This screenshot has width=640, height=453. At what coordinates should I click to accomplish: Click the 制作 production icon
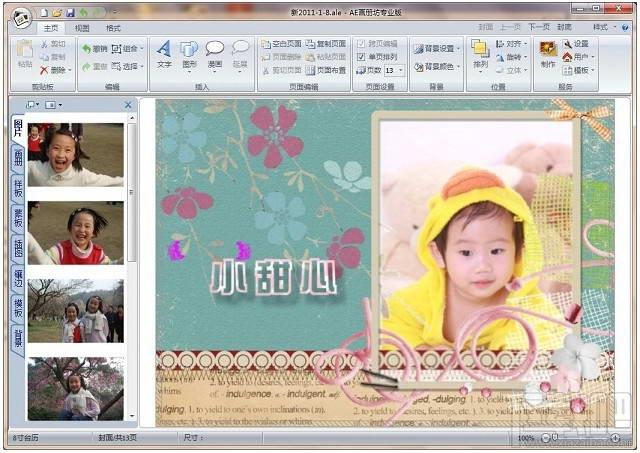click(548, 54)
